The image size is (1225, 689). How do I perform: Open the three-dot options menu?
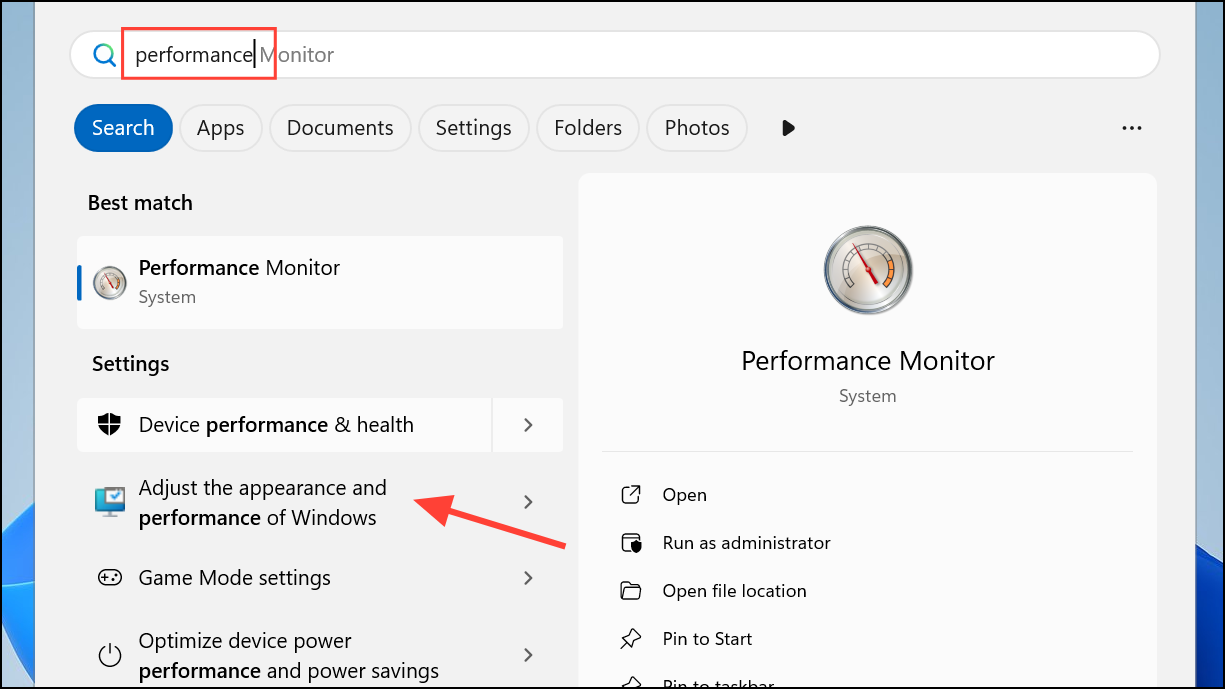[1132, 128]
